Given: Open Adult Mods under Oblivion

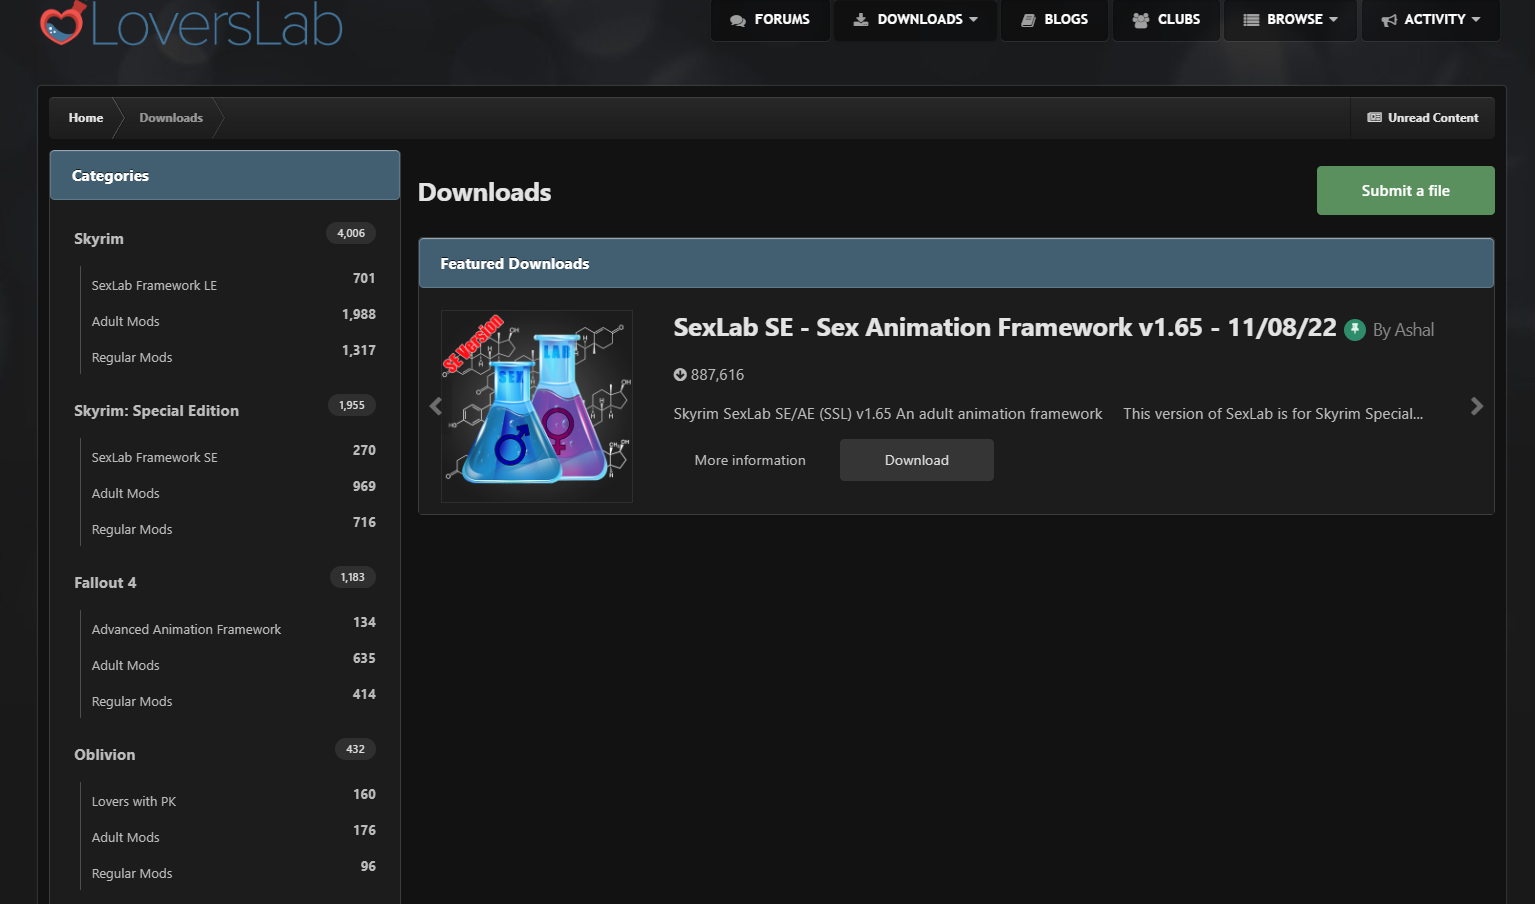Looking at the screenshot, I should click(126, 838).
